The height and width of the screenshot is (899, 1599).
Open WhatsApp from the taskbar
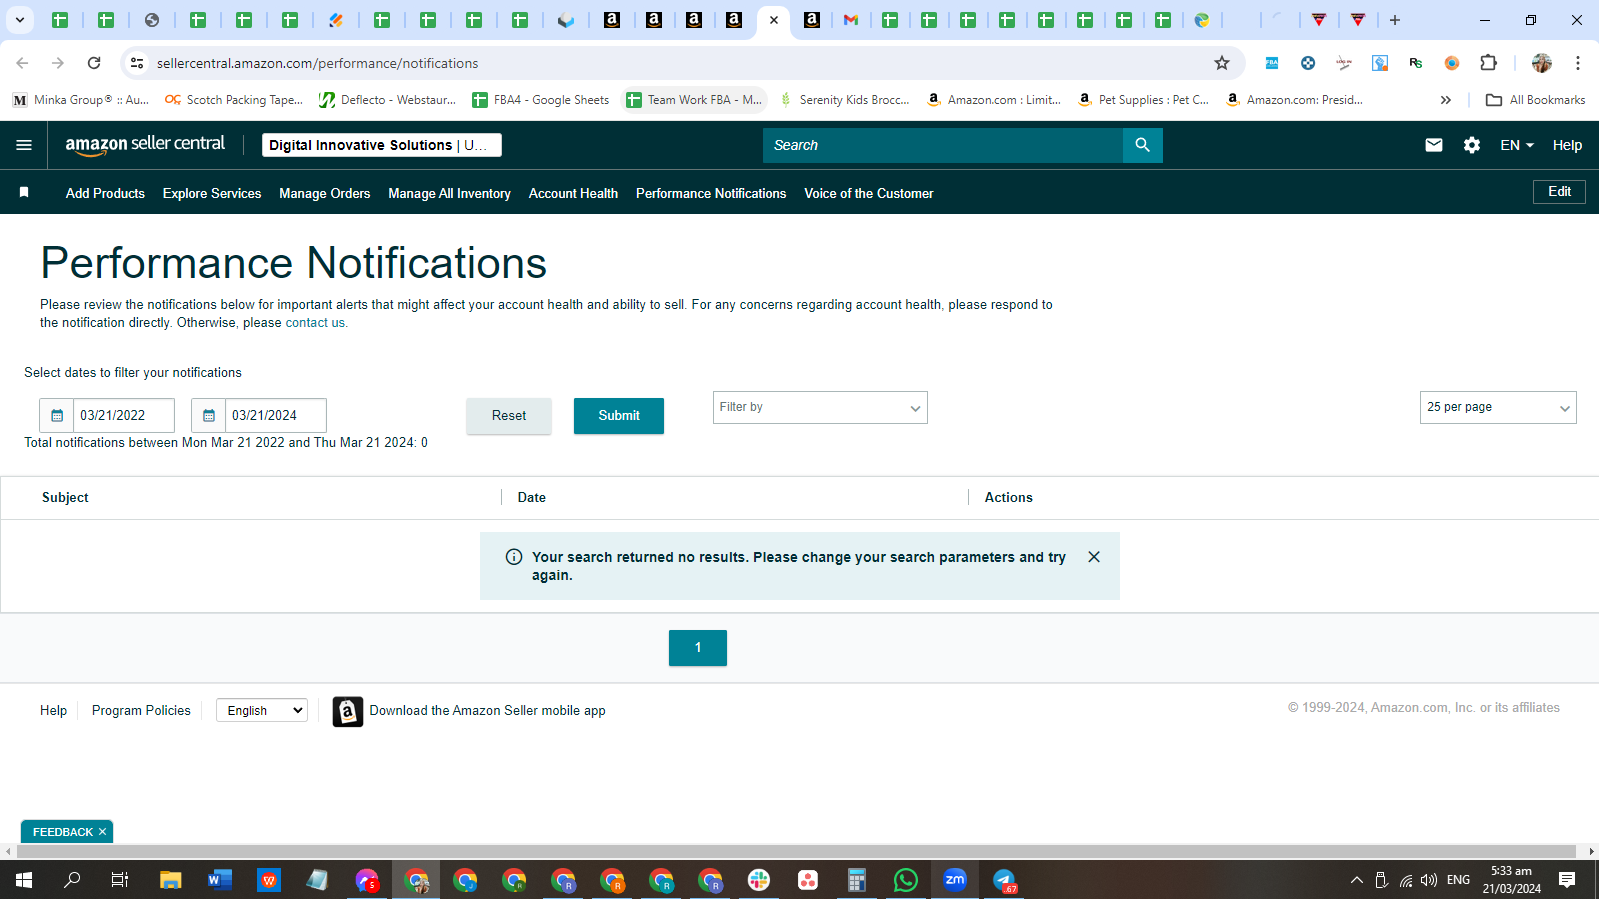[x=906, y=880]
